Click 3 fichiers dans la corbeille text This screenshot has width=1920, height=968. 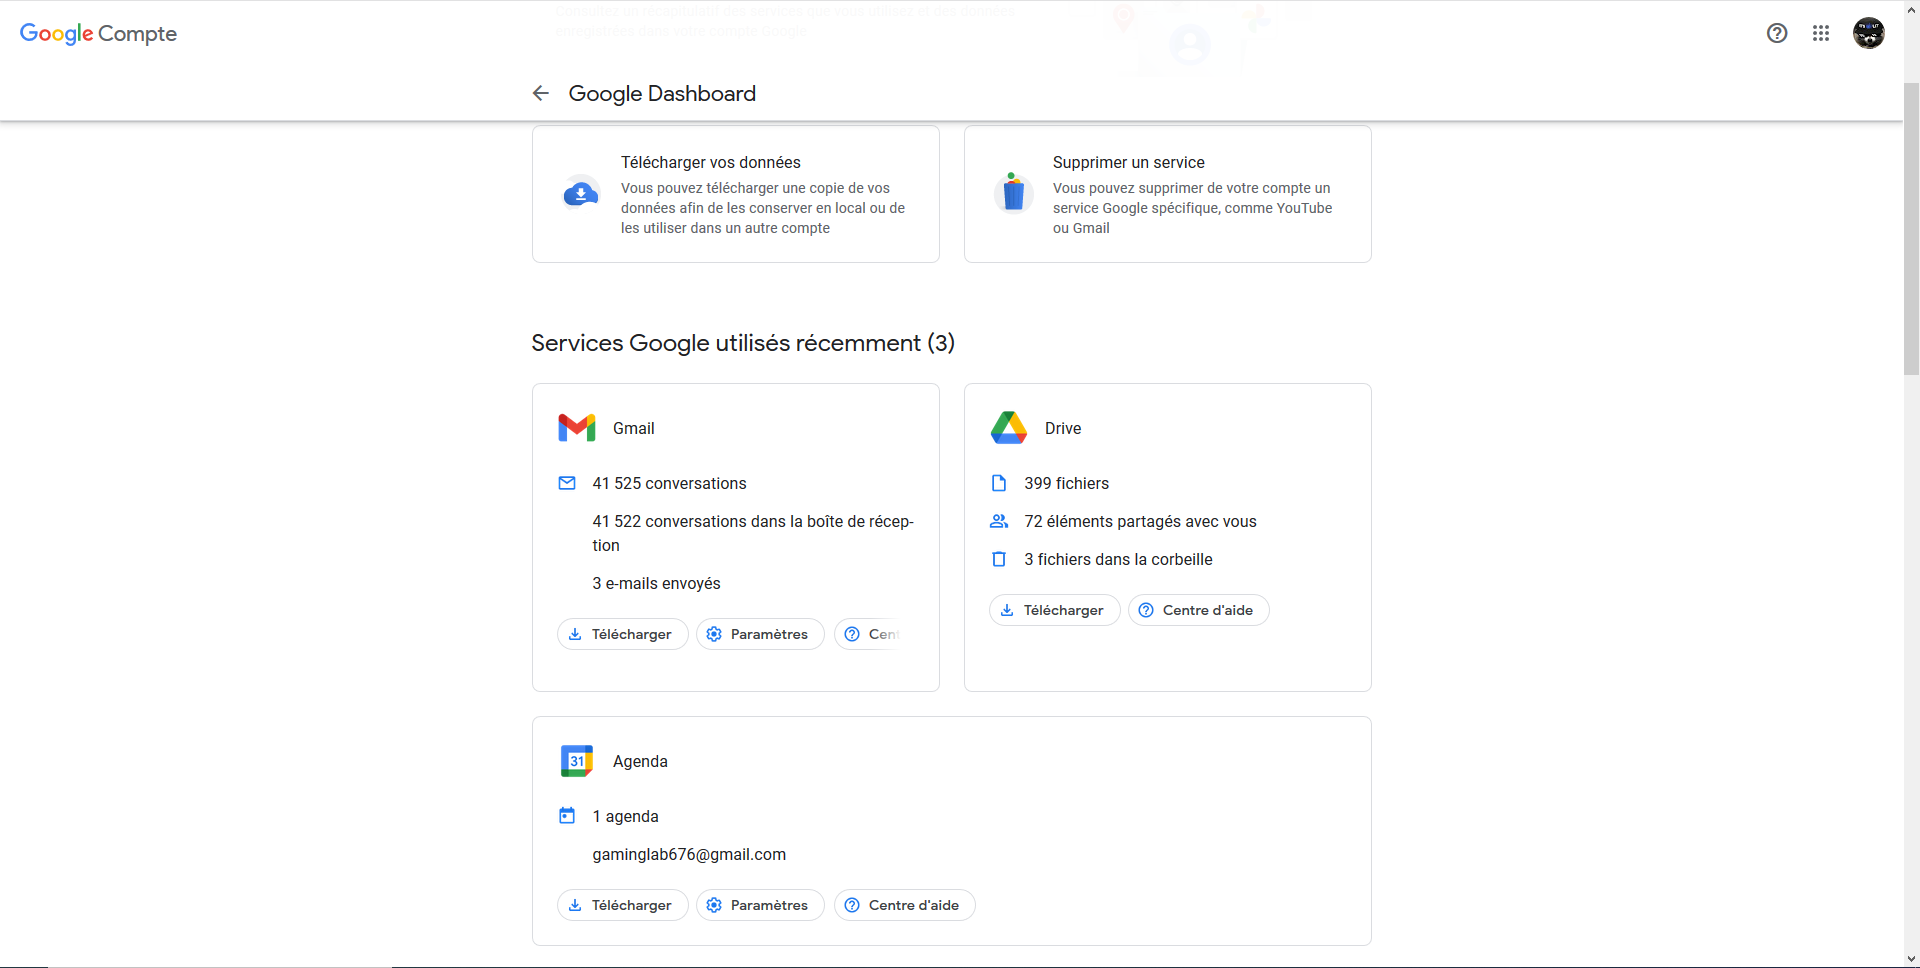click(x=1118, y=559)
